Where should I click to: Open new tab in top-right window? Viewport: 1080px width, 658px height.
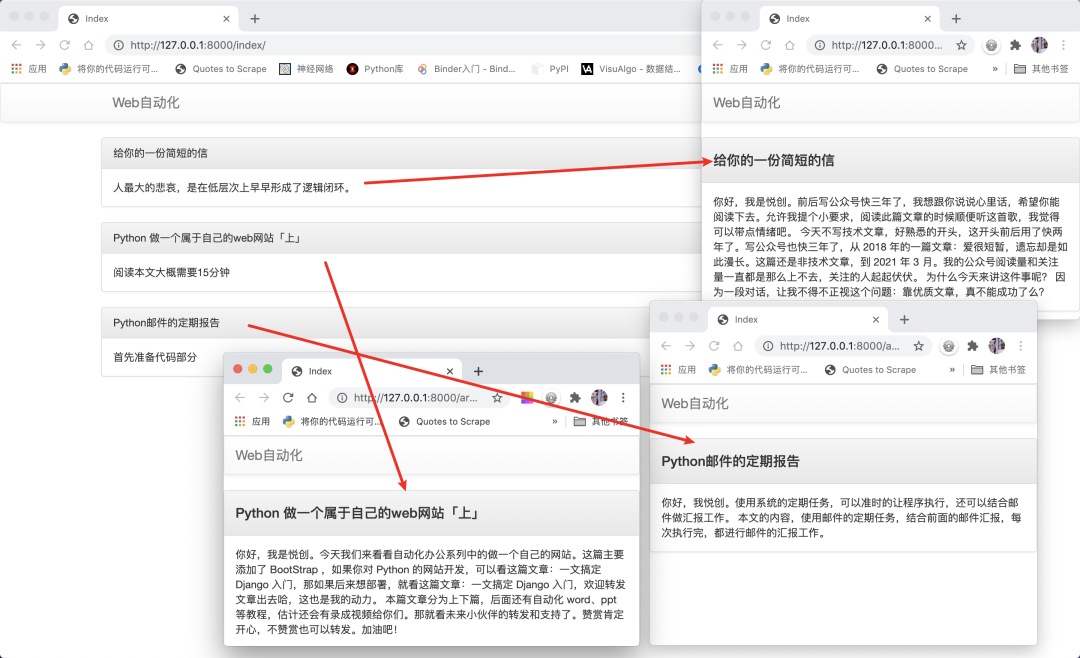pyautogui.click(x=956, y=19)
